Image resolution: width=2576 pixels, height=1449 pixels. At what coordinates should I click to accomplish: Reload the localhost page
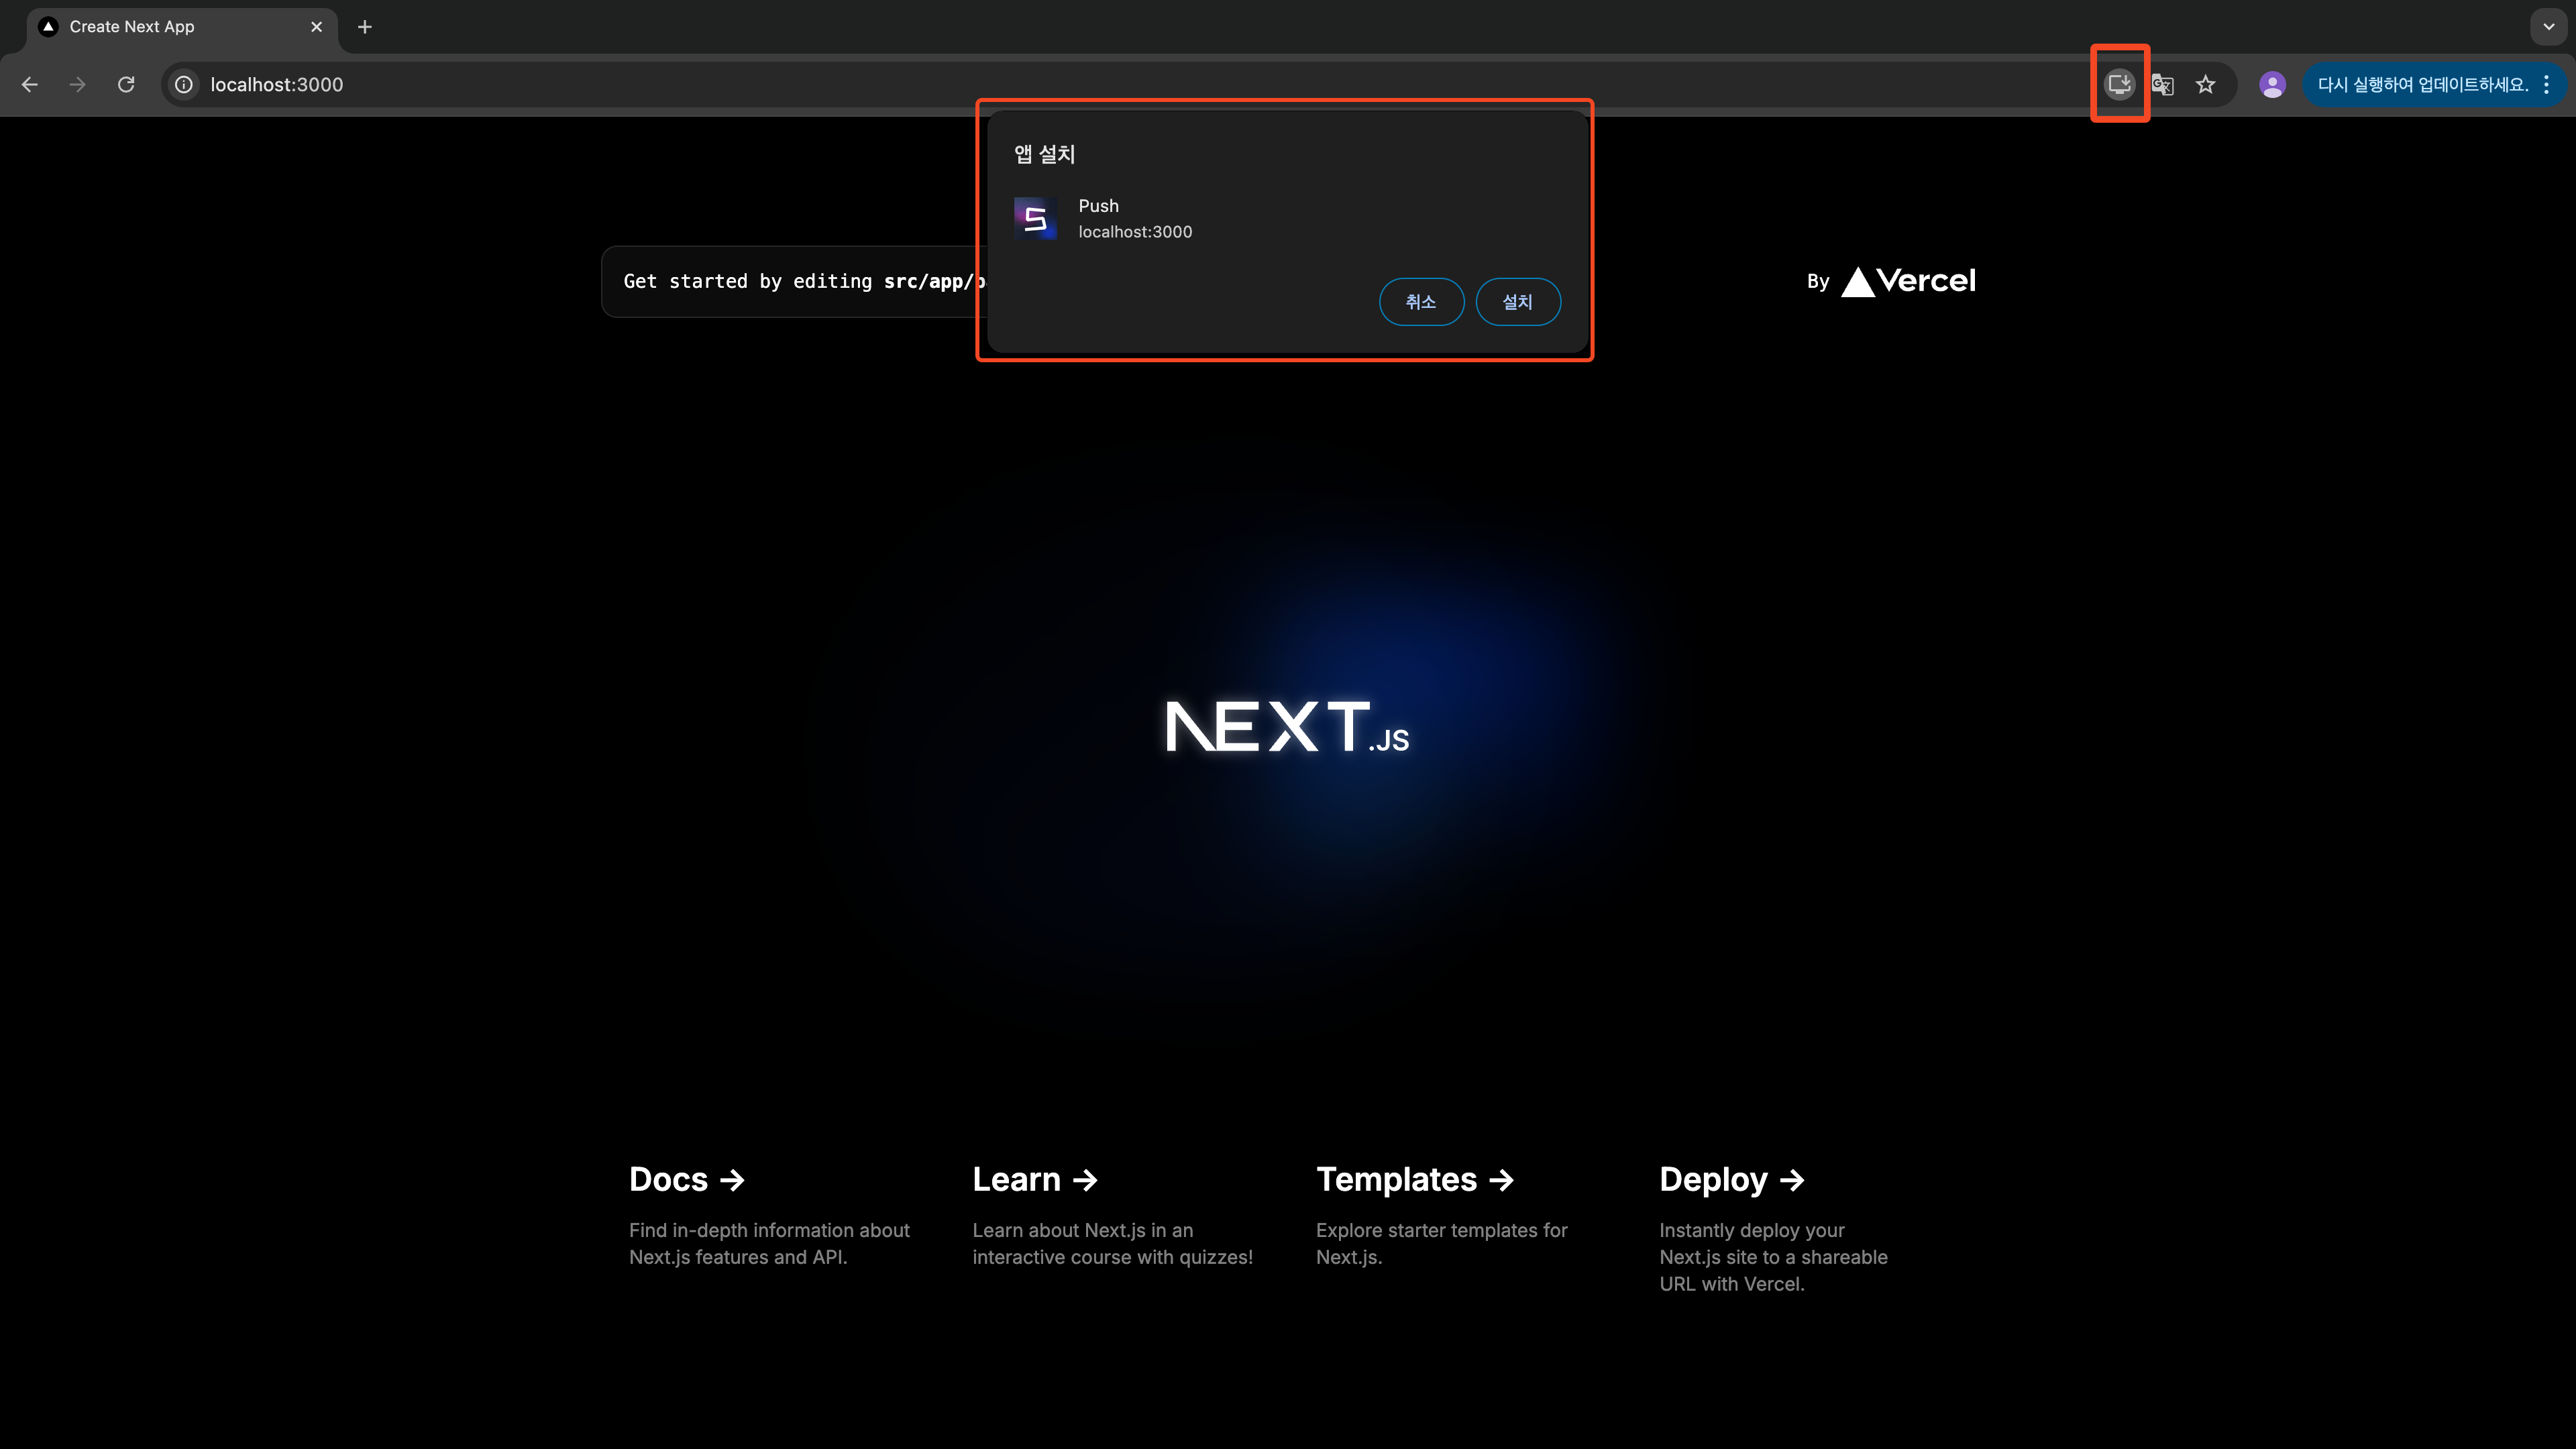pos(126,85)
